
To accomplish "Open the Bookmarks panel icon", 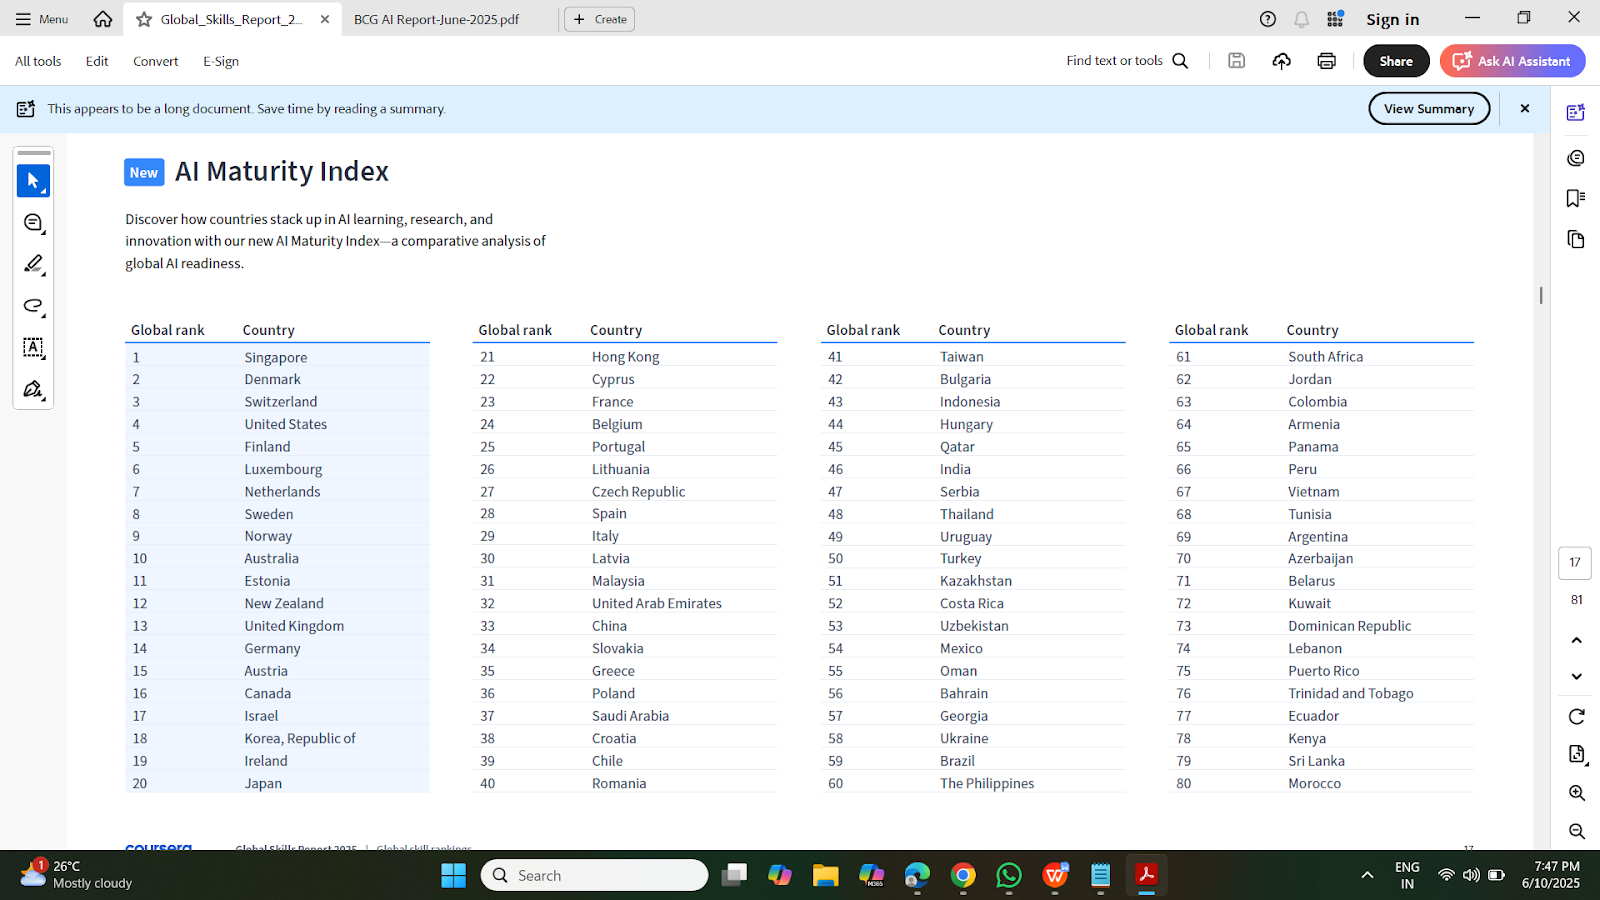I will point(1576,198).
